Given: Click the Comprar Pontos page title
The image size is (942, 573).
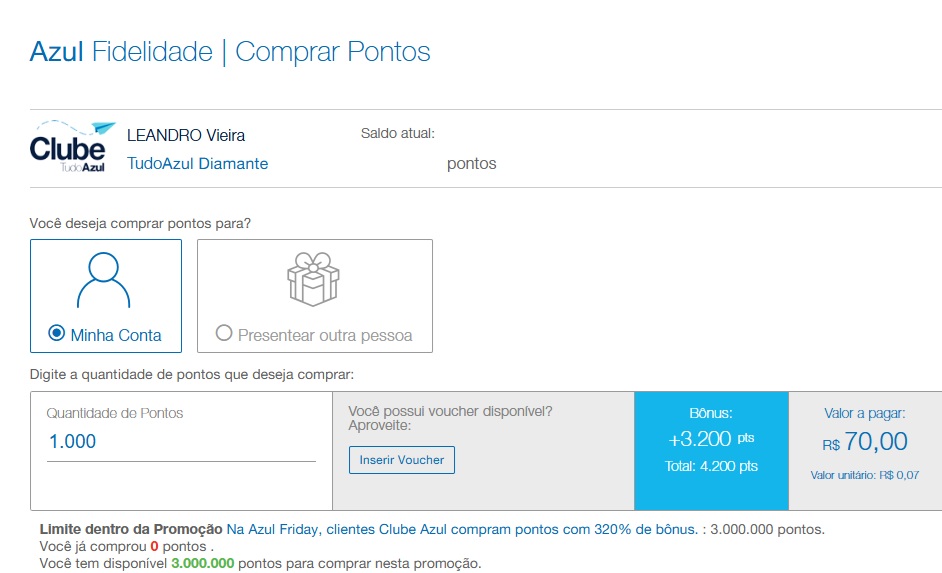Looking at the screenshot, I should pyautogui.click(x=333, y=51).
